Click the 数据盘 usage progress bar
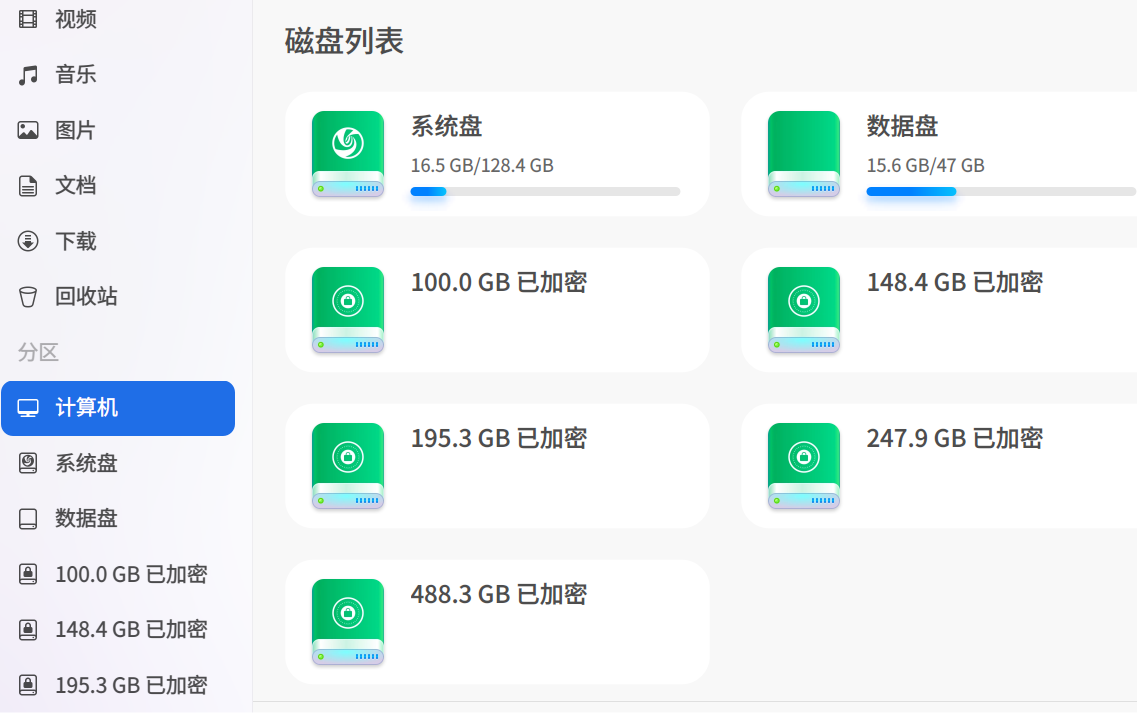This screenshot has height=713, width=1137. pos(1001,192)
